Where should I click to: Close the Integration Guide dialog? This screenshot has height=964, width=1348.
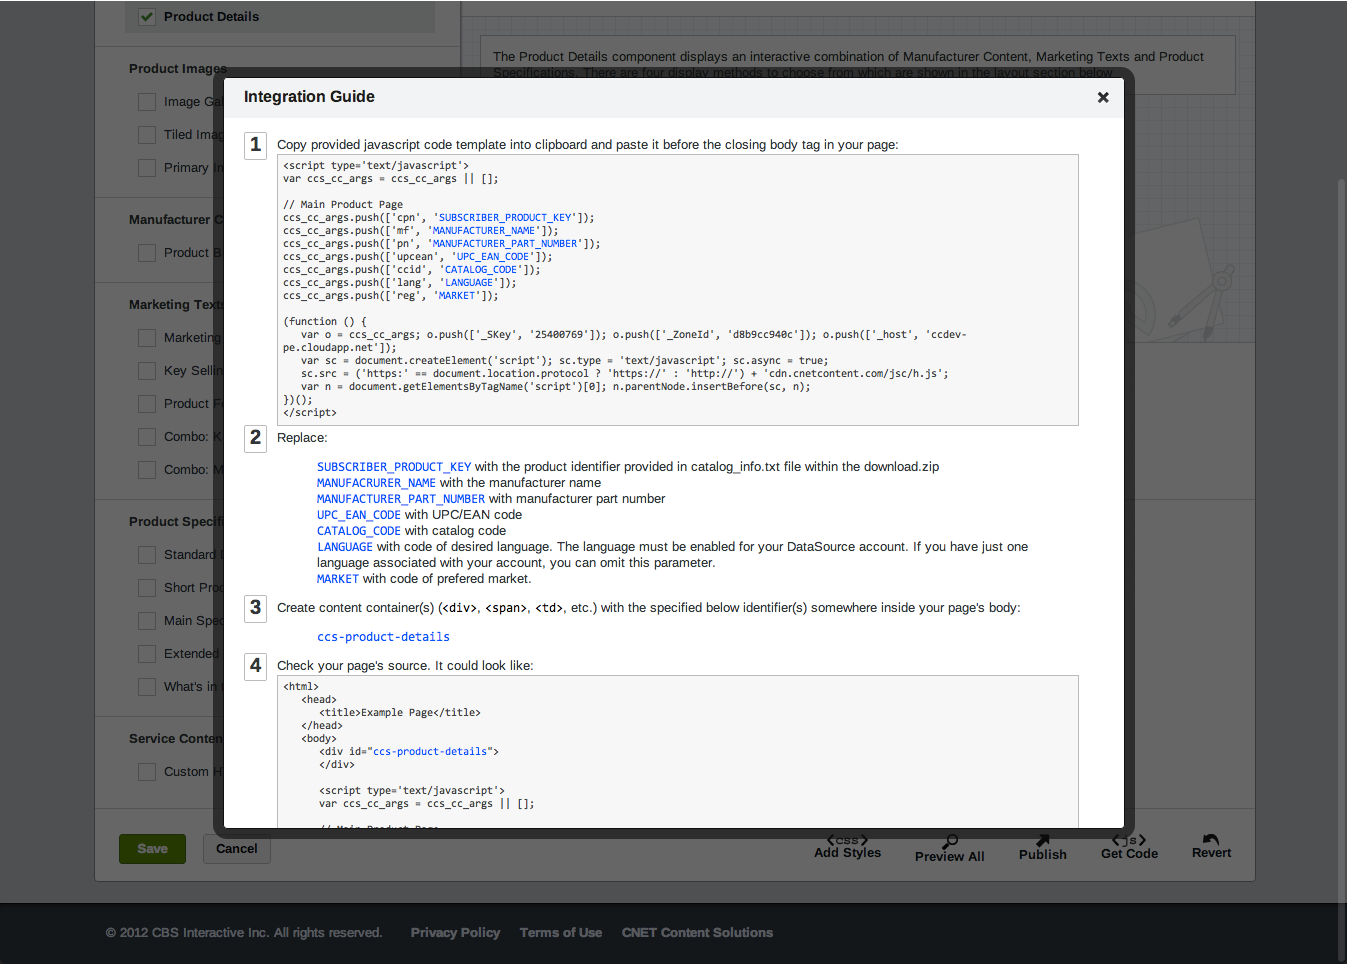[1103, 97]
